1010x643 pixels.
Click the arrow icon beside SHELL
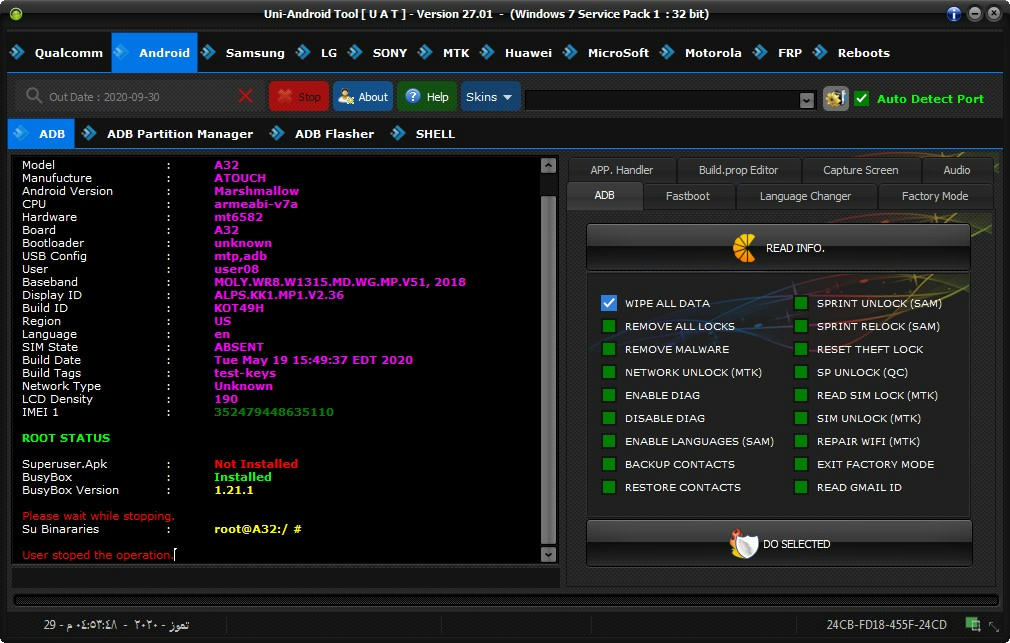(398, 133)
